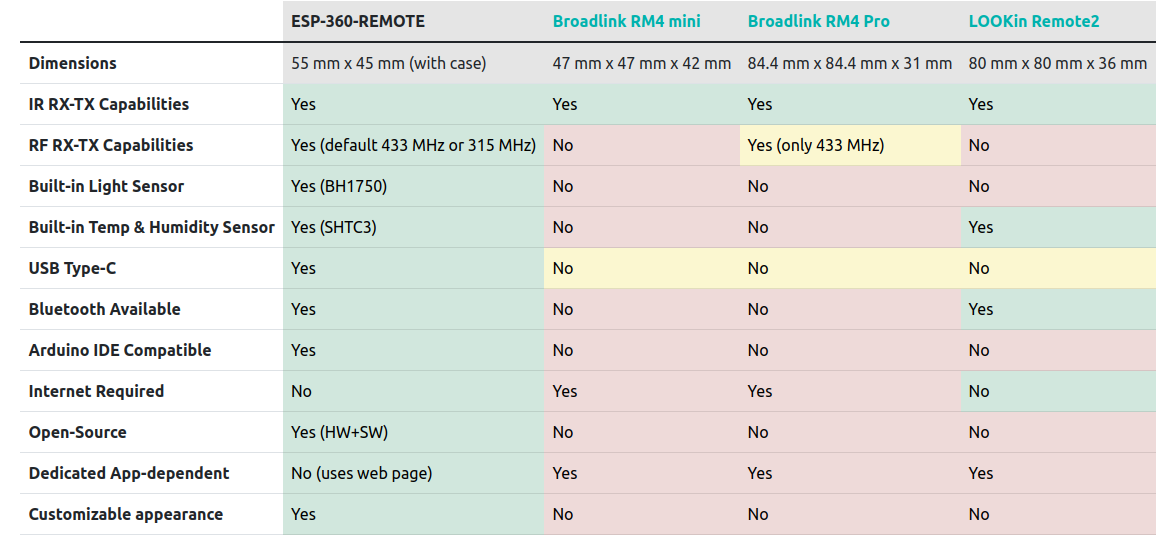
Task: Click the IR RX-TX Capabilities row label
Action: [109, 104]
